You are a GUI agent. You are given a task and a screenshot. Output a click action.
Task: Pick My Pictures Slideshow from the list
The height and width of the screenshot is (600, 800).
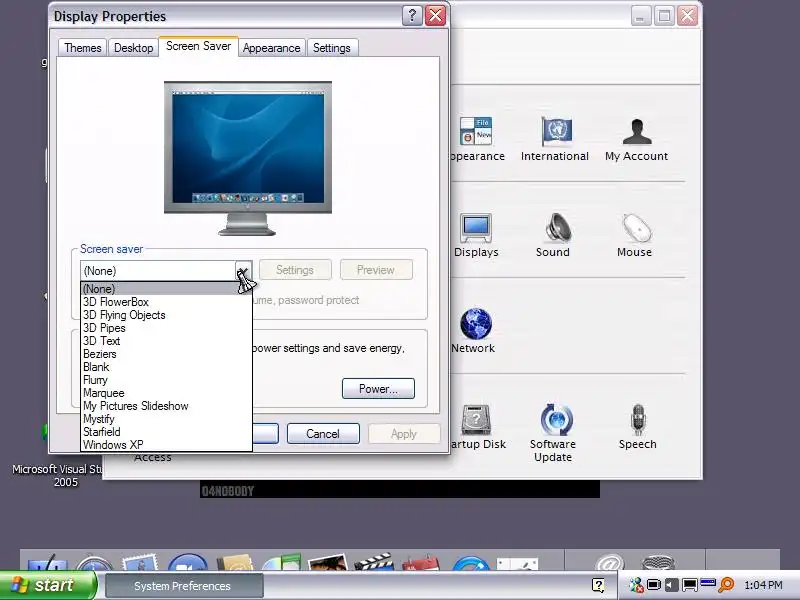click(x=166, y=406)
